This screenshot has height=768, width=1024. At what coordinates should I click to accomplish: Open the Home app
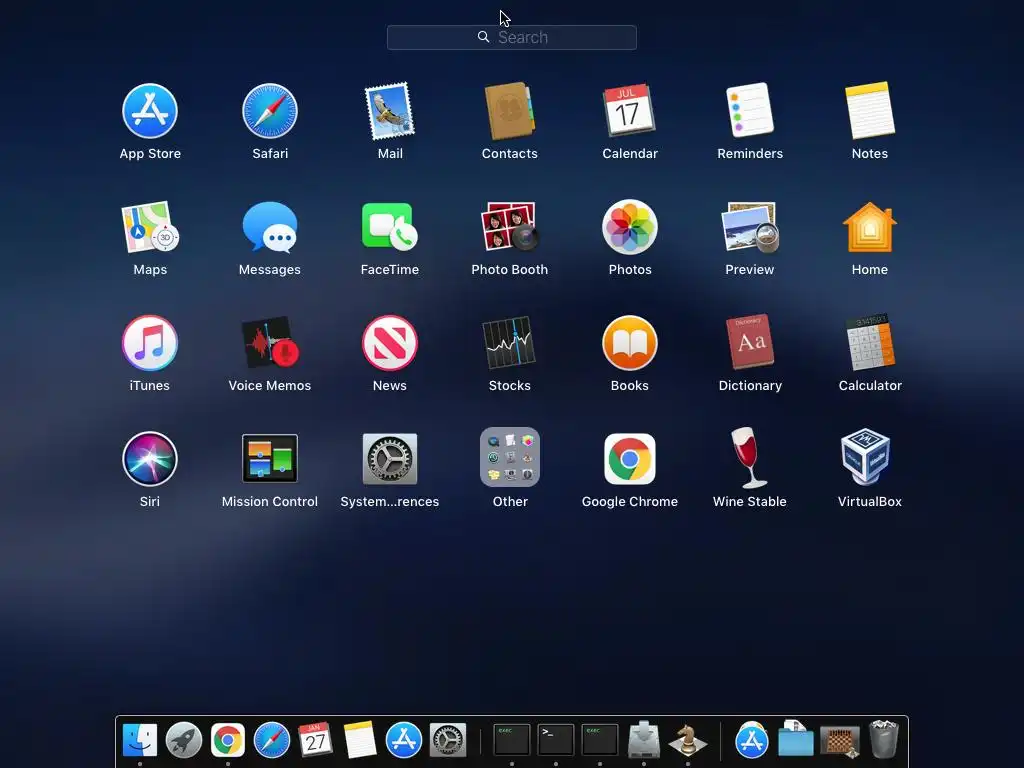coord(870,227)
